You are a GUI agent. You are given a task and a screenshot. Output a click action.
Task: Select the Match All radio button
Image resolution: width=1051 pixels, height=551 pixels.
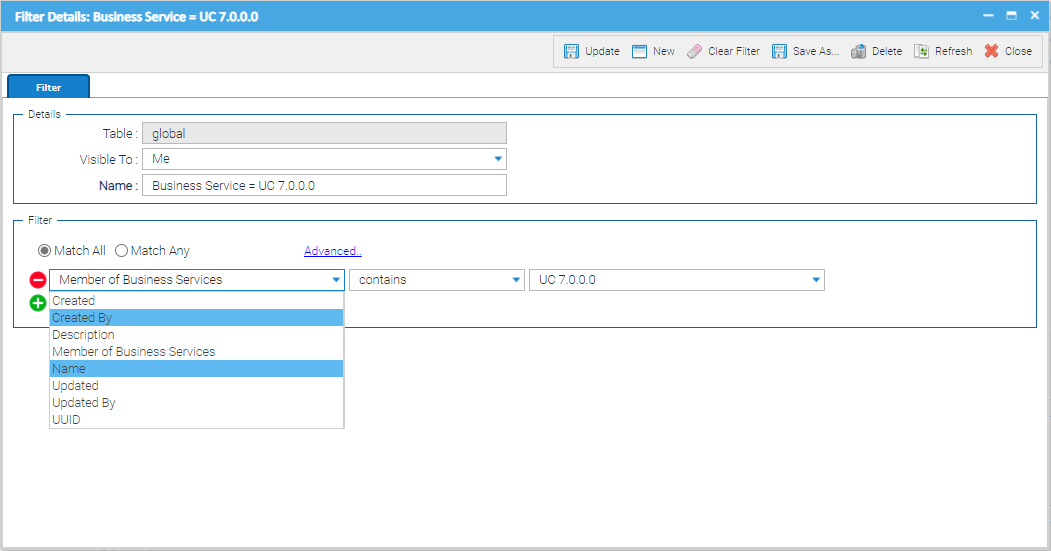(x=45, y=251)
